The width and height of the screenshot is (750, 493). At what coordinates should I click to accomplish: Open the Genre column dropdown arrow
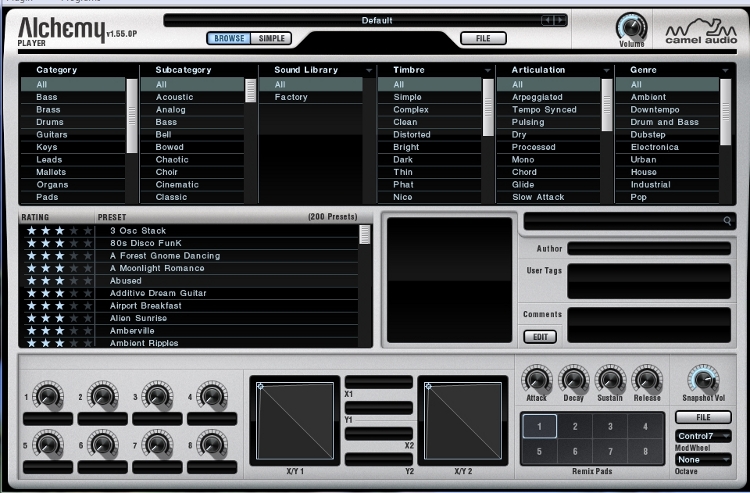pyautogui.click(x=725, y=70)
